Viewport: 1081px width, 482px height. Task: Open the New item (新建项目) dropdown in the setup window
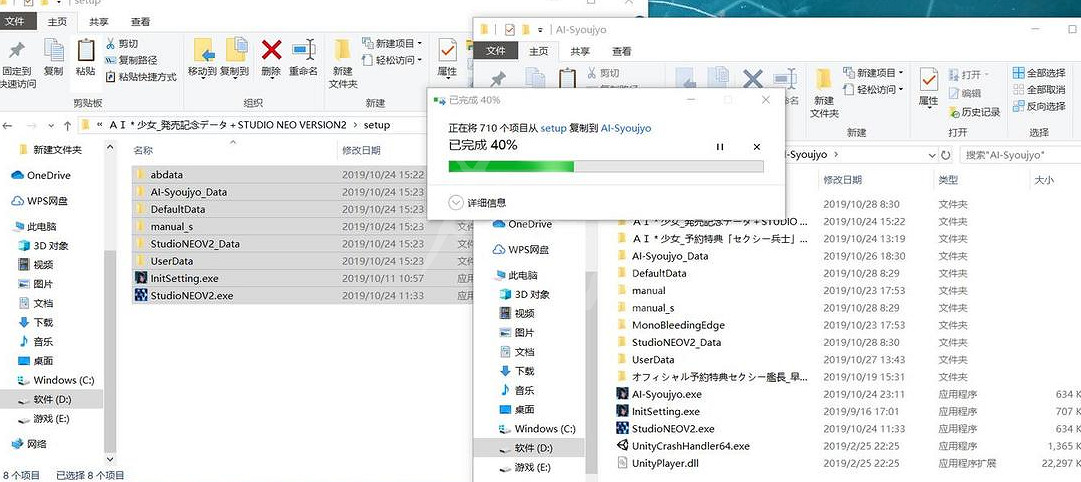click(x=392, y=43)
